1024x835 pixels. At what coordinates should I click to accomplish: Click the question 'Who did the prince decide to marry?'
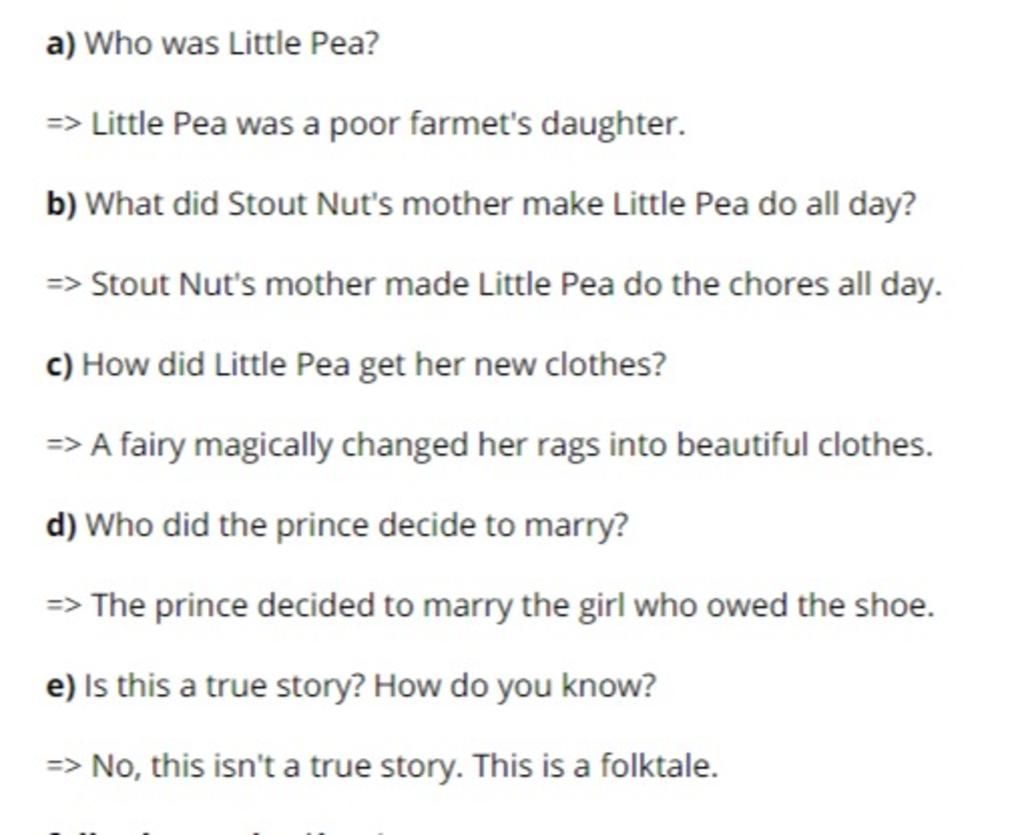[x=357, y=526]
